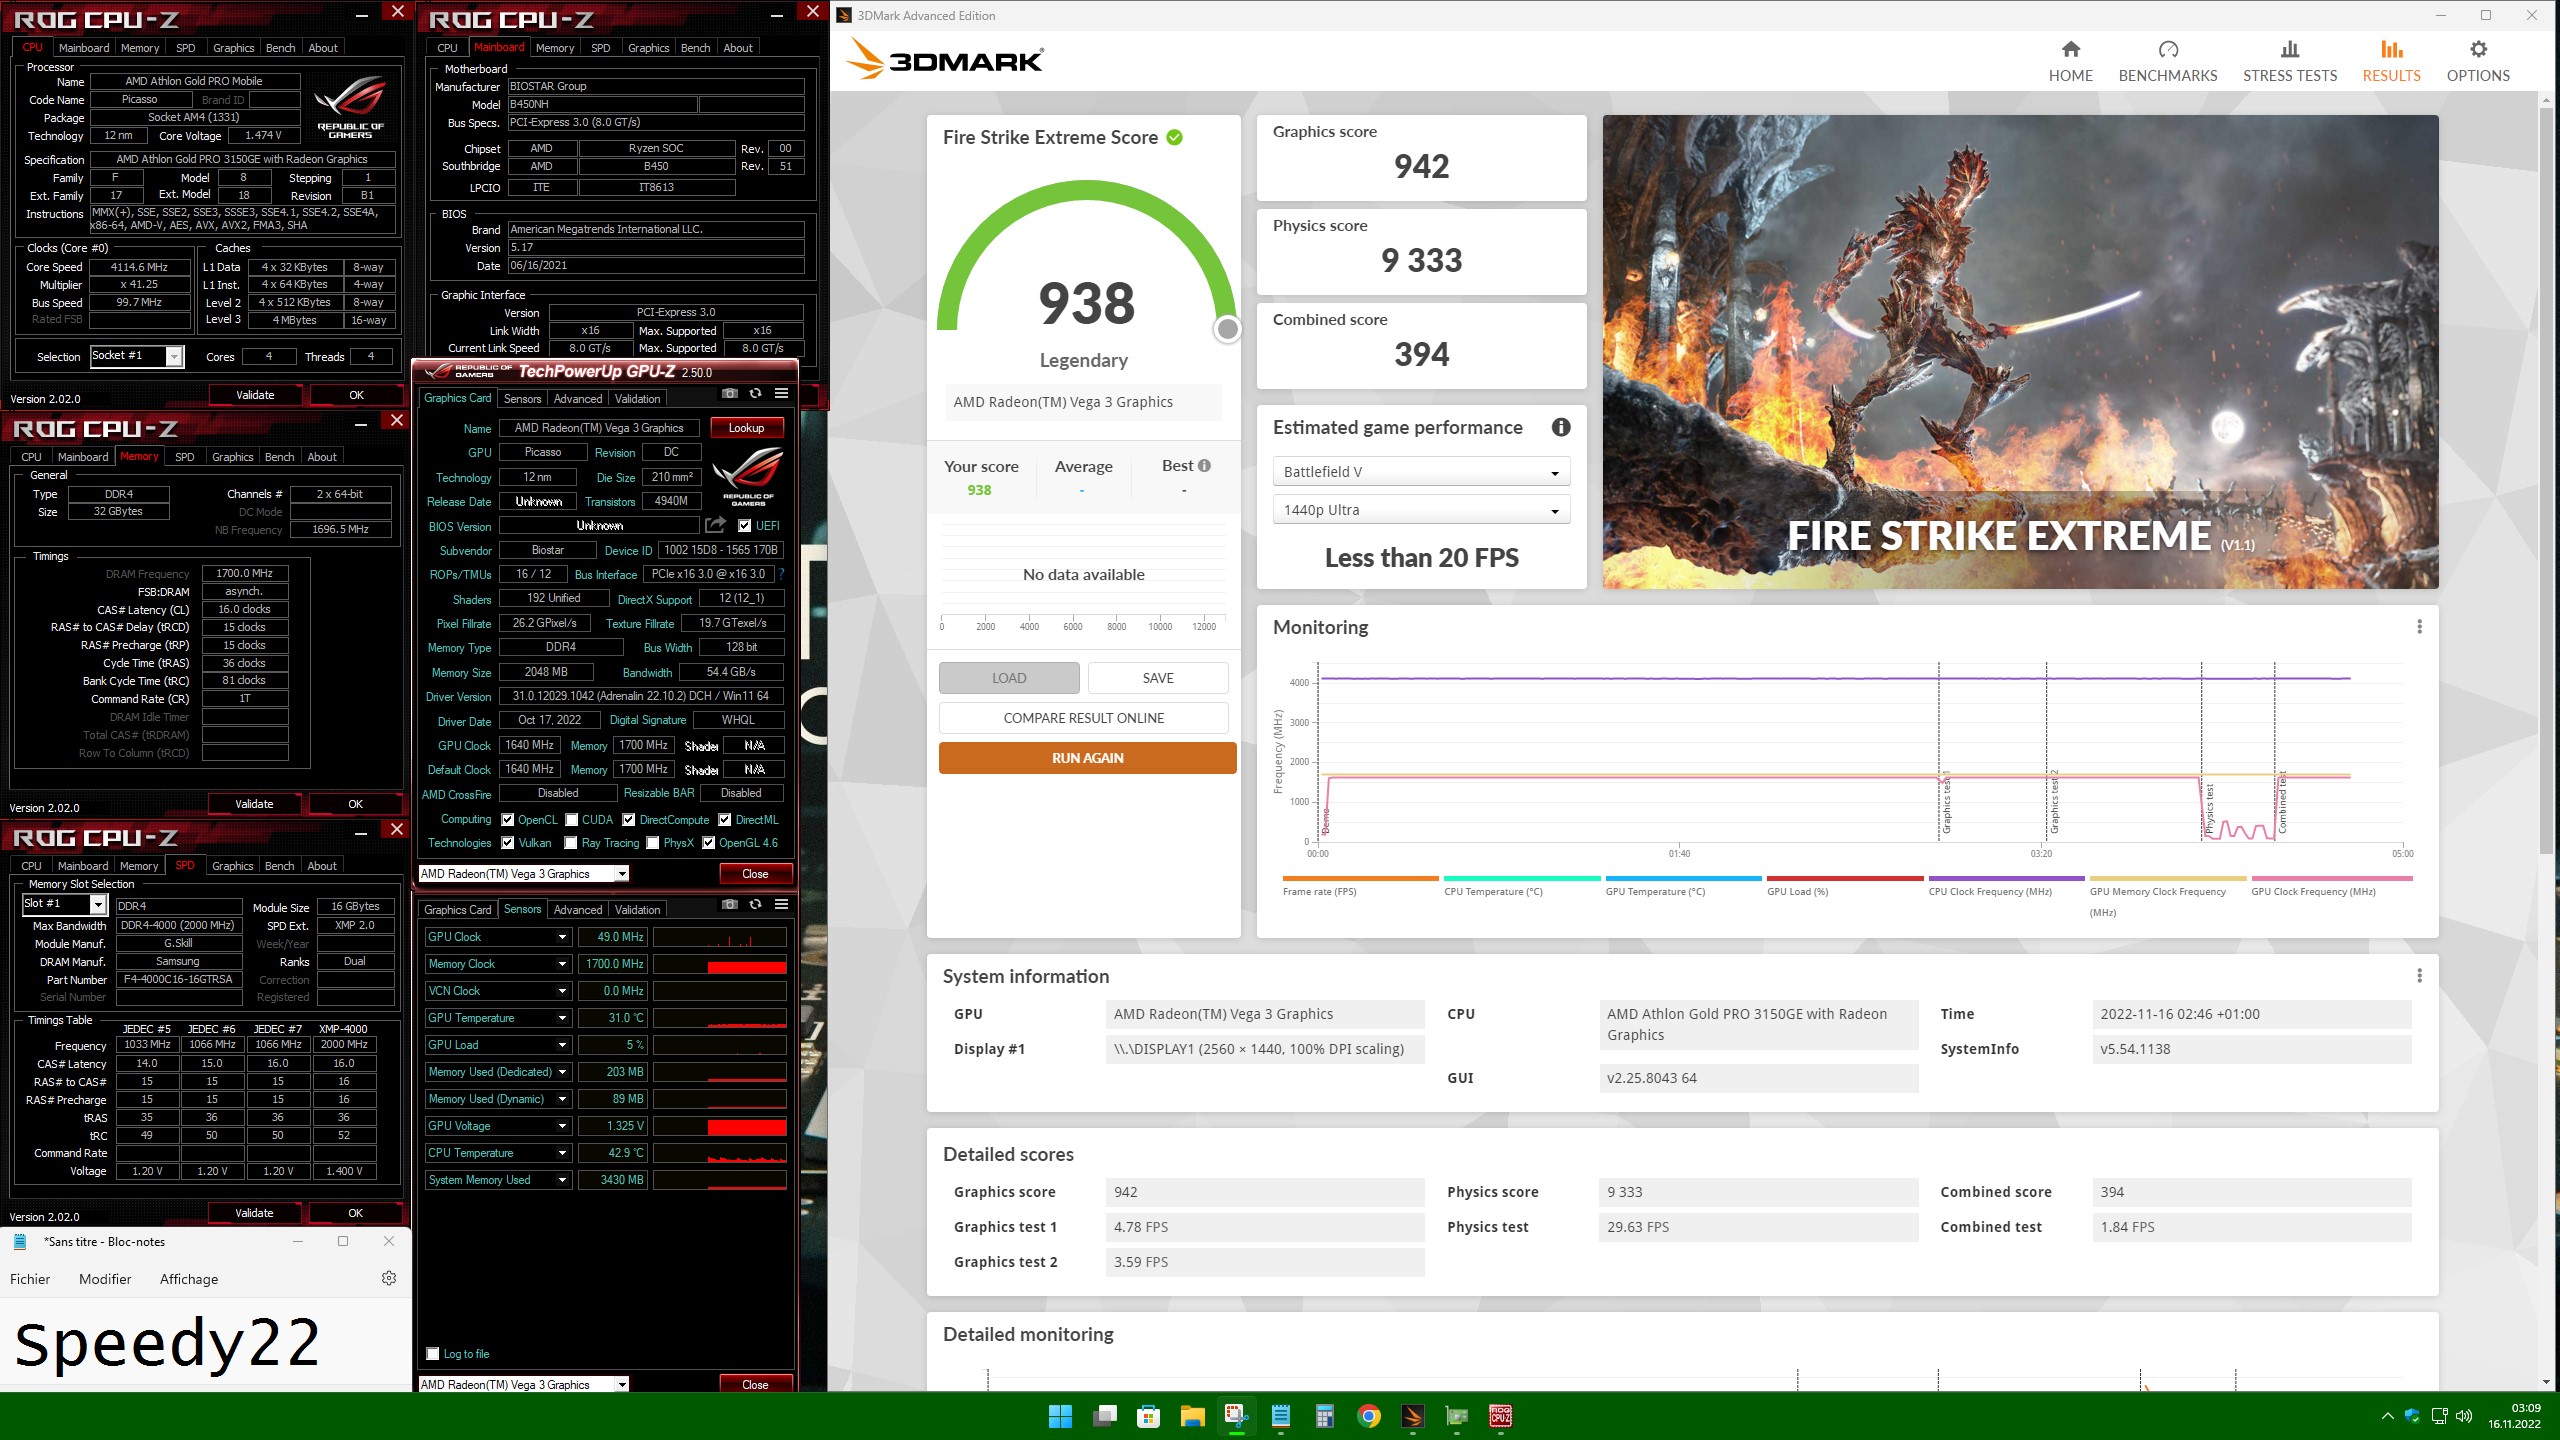Toggle OpenCL checkbox

click(x=508, y=820)
